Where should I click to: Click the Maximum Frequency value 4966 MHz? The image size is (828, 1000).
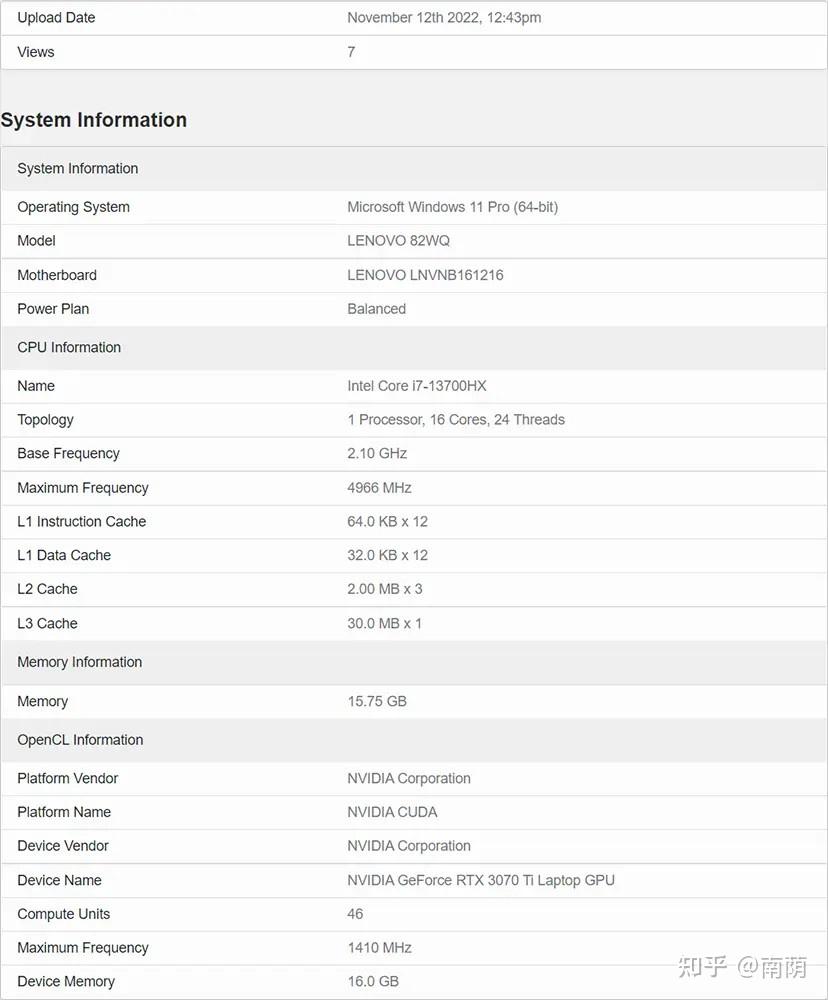pos(379,487)
